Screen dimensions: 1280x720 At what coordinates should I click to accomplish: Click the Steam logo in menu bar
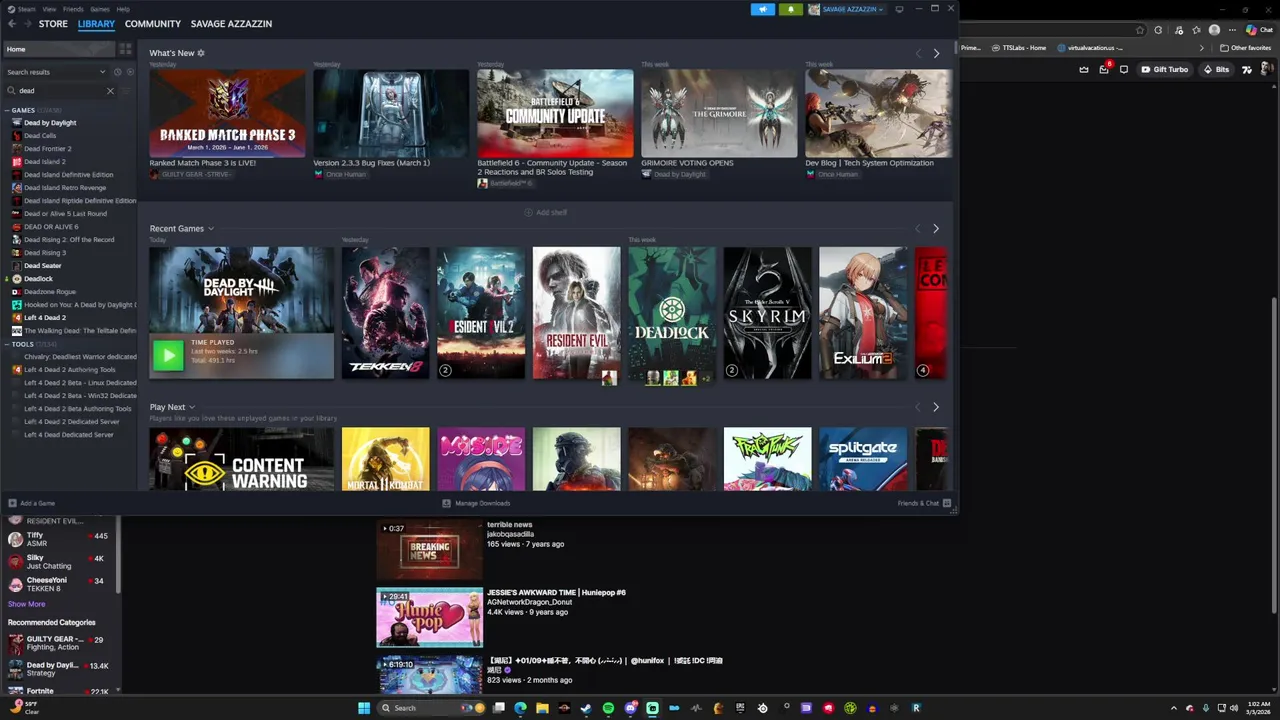click(x=11, y=9)
